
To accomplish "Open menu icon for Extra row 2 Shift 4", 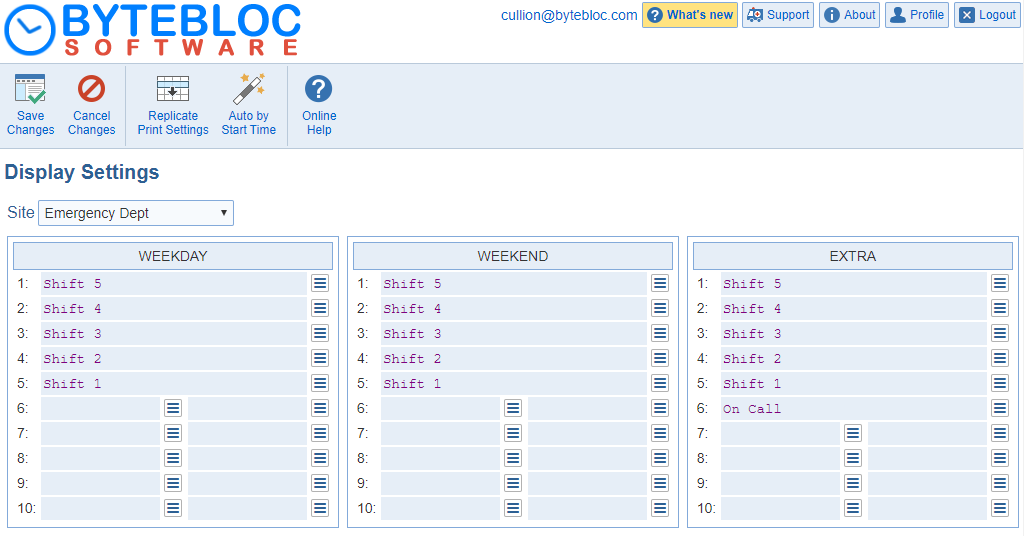I will point(1000,308).
